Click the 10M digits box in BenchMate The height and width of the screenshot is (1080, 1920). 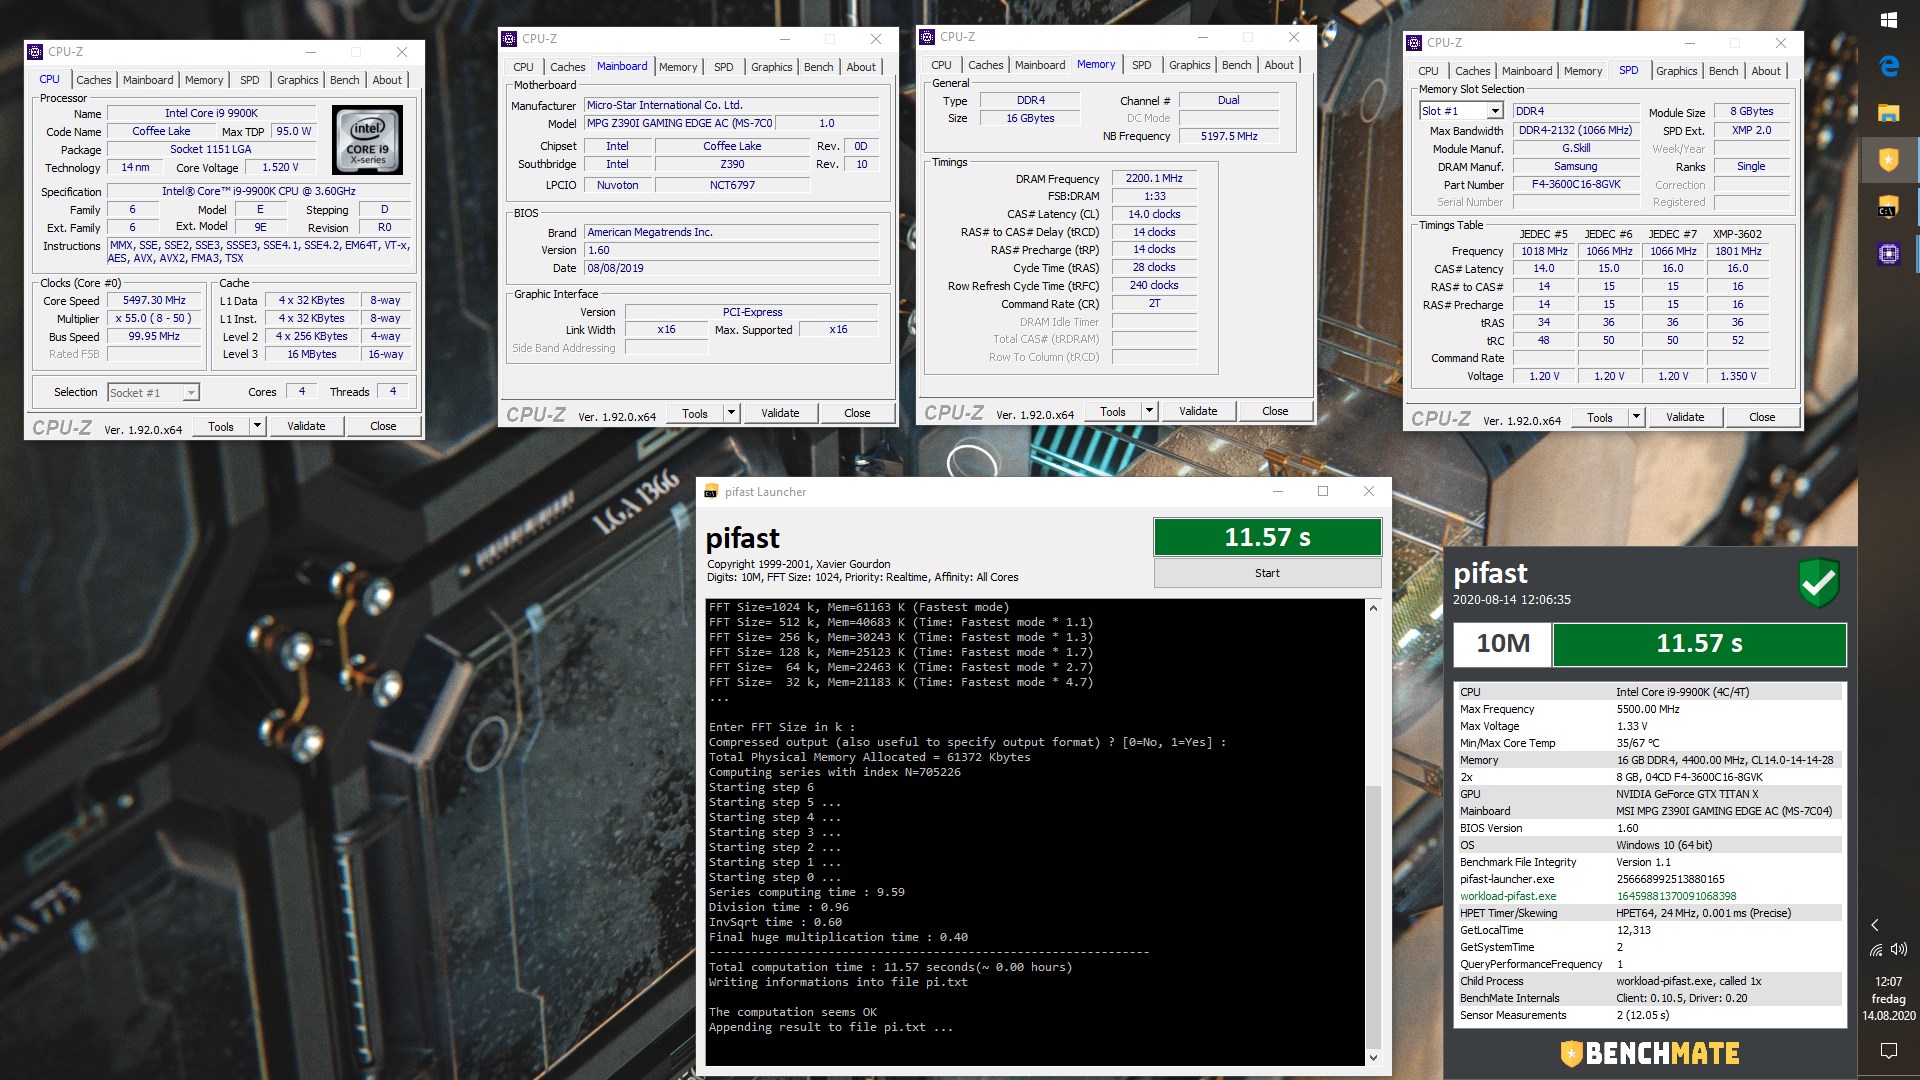1502,644
